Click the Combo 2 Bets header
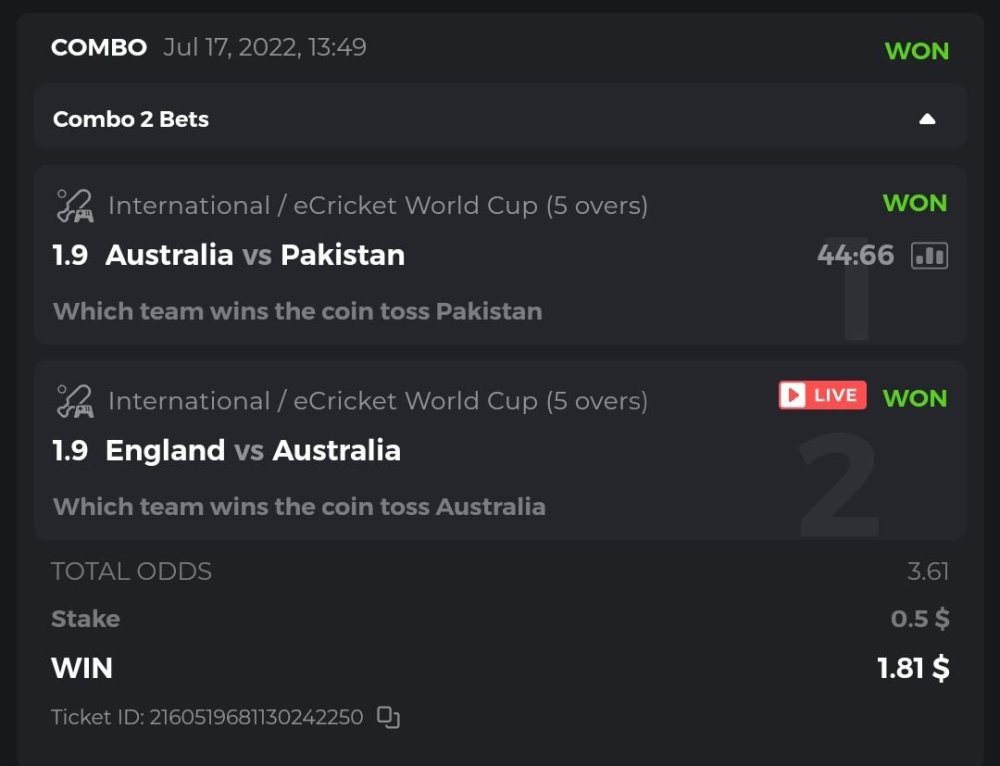 pyautogui.click(x=131, y=119)
